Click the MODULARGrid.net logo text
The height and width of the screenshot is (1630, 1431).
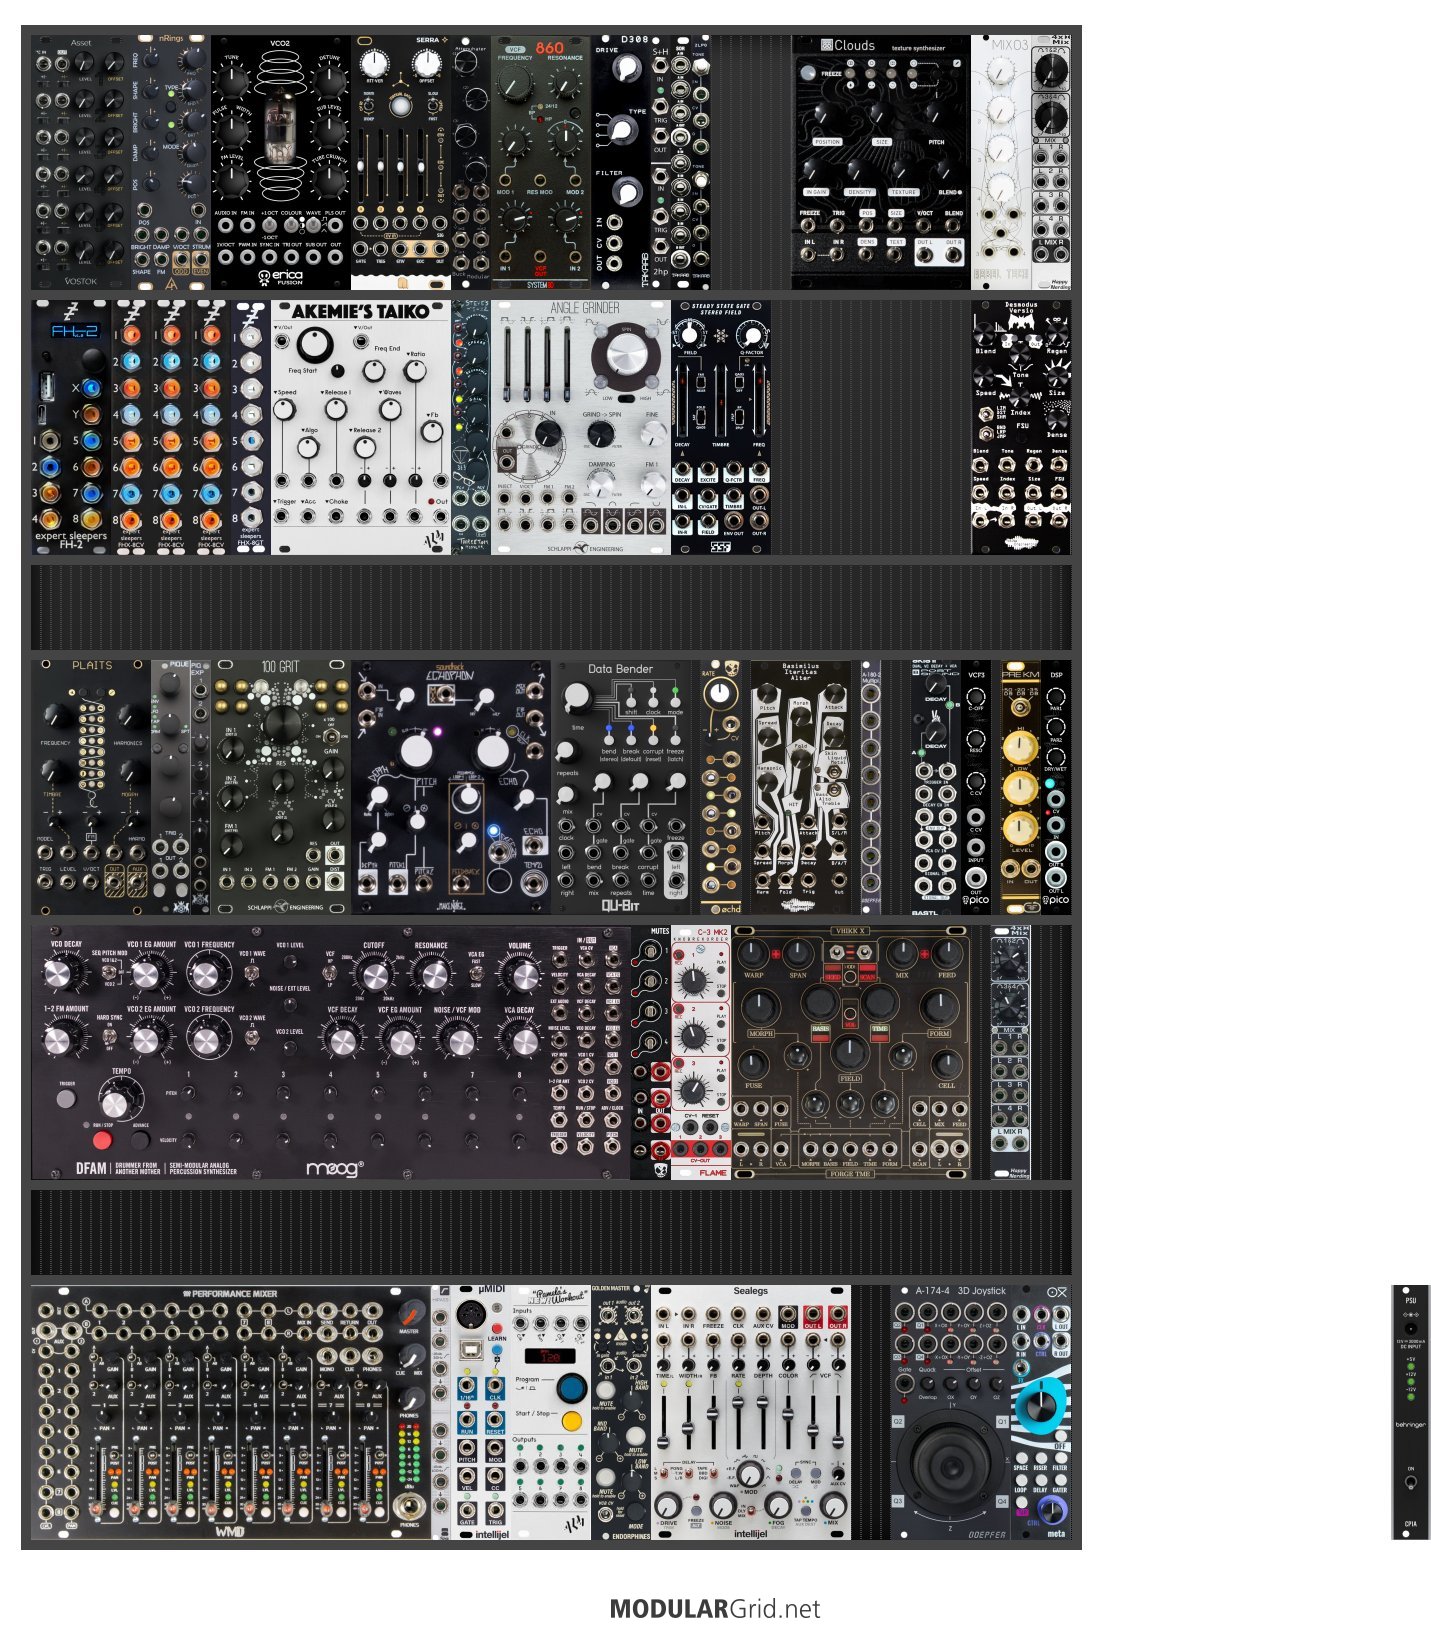coord(715,1609)
